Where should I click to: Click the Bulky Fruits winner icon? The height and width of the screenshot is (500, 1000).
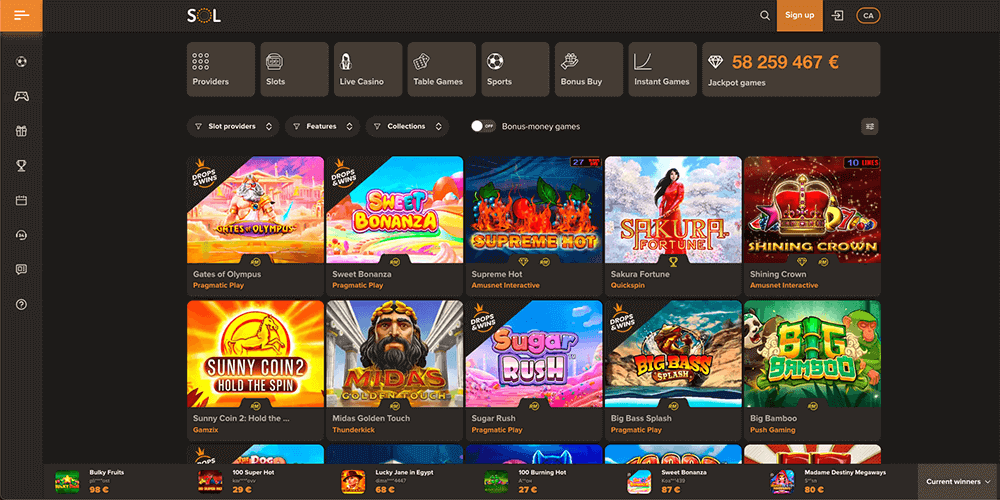pyautogui.click(x=67, y=482)
